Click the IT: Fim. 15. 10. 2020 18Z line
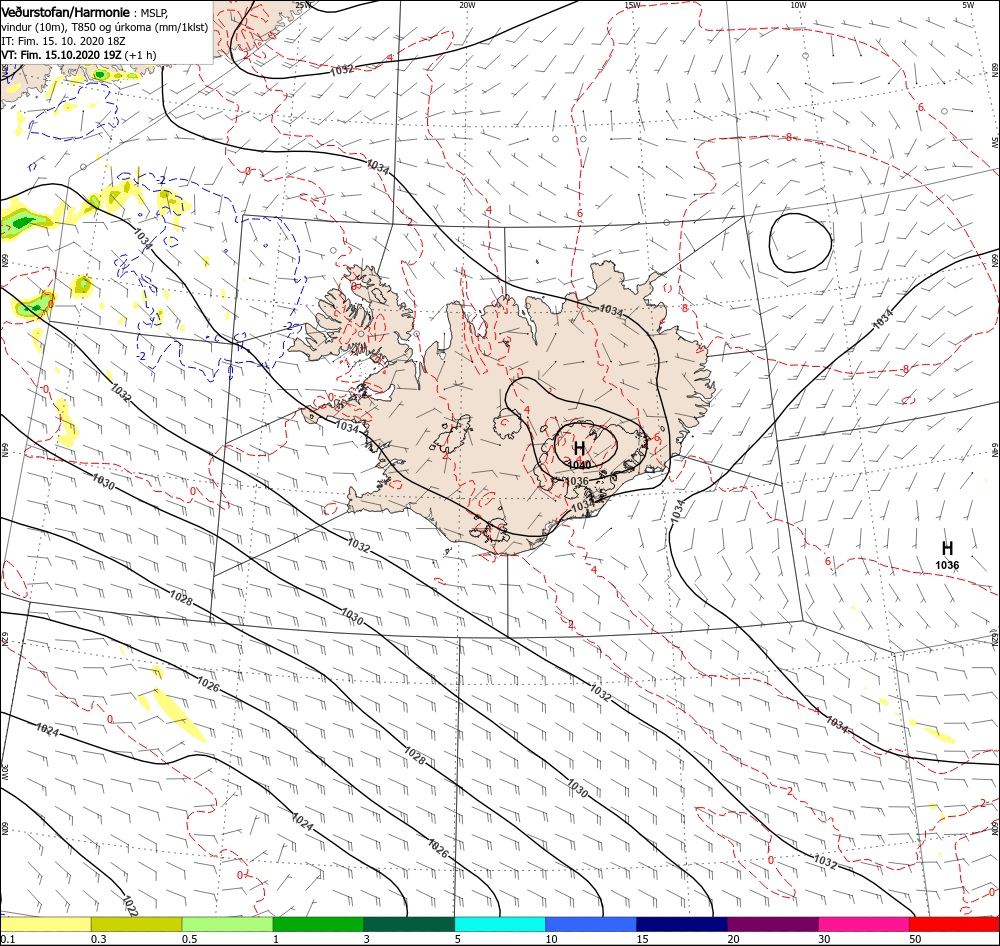Screen dimensions: 1000x946 click(63, 41)
